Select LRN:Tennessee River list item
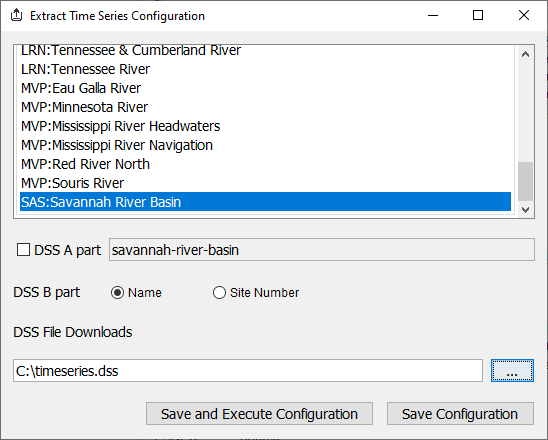Viewport: 548px width, 440px height. click(x=266, y=69)
